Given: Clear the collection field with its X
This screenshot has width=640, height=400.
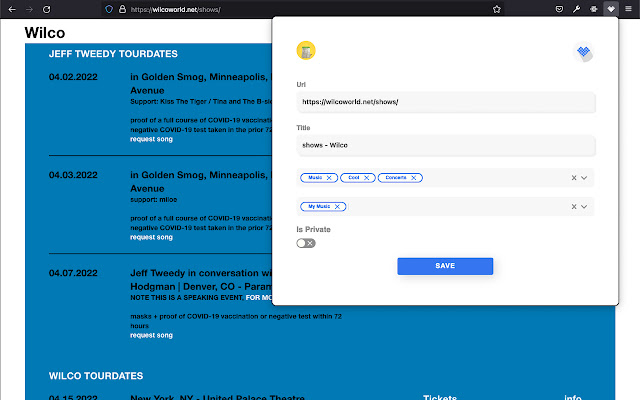Looking at the screenshot, I should coord(573,207).
